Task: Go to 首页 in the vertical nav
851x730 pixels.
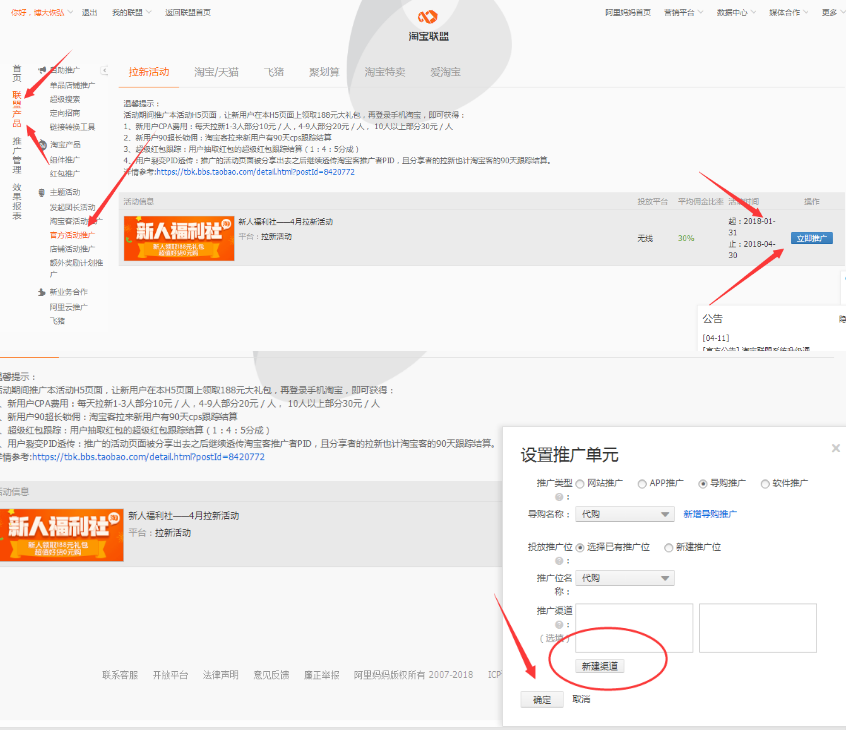Action: pos(17,73)
